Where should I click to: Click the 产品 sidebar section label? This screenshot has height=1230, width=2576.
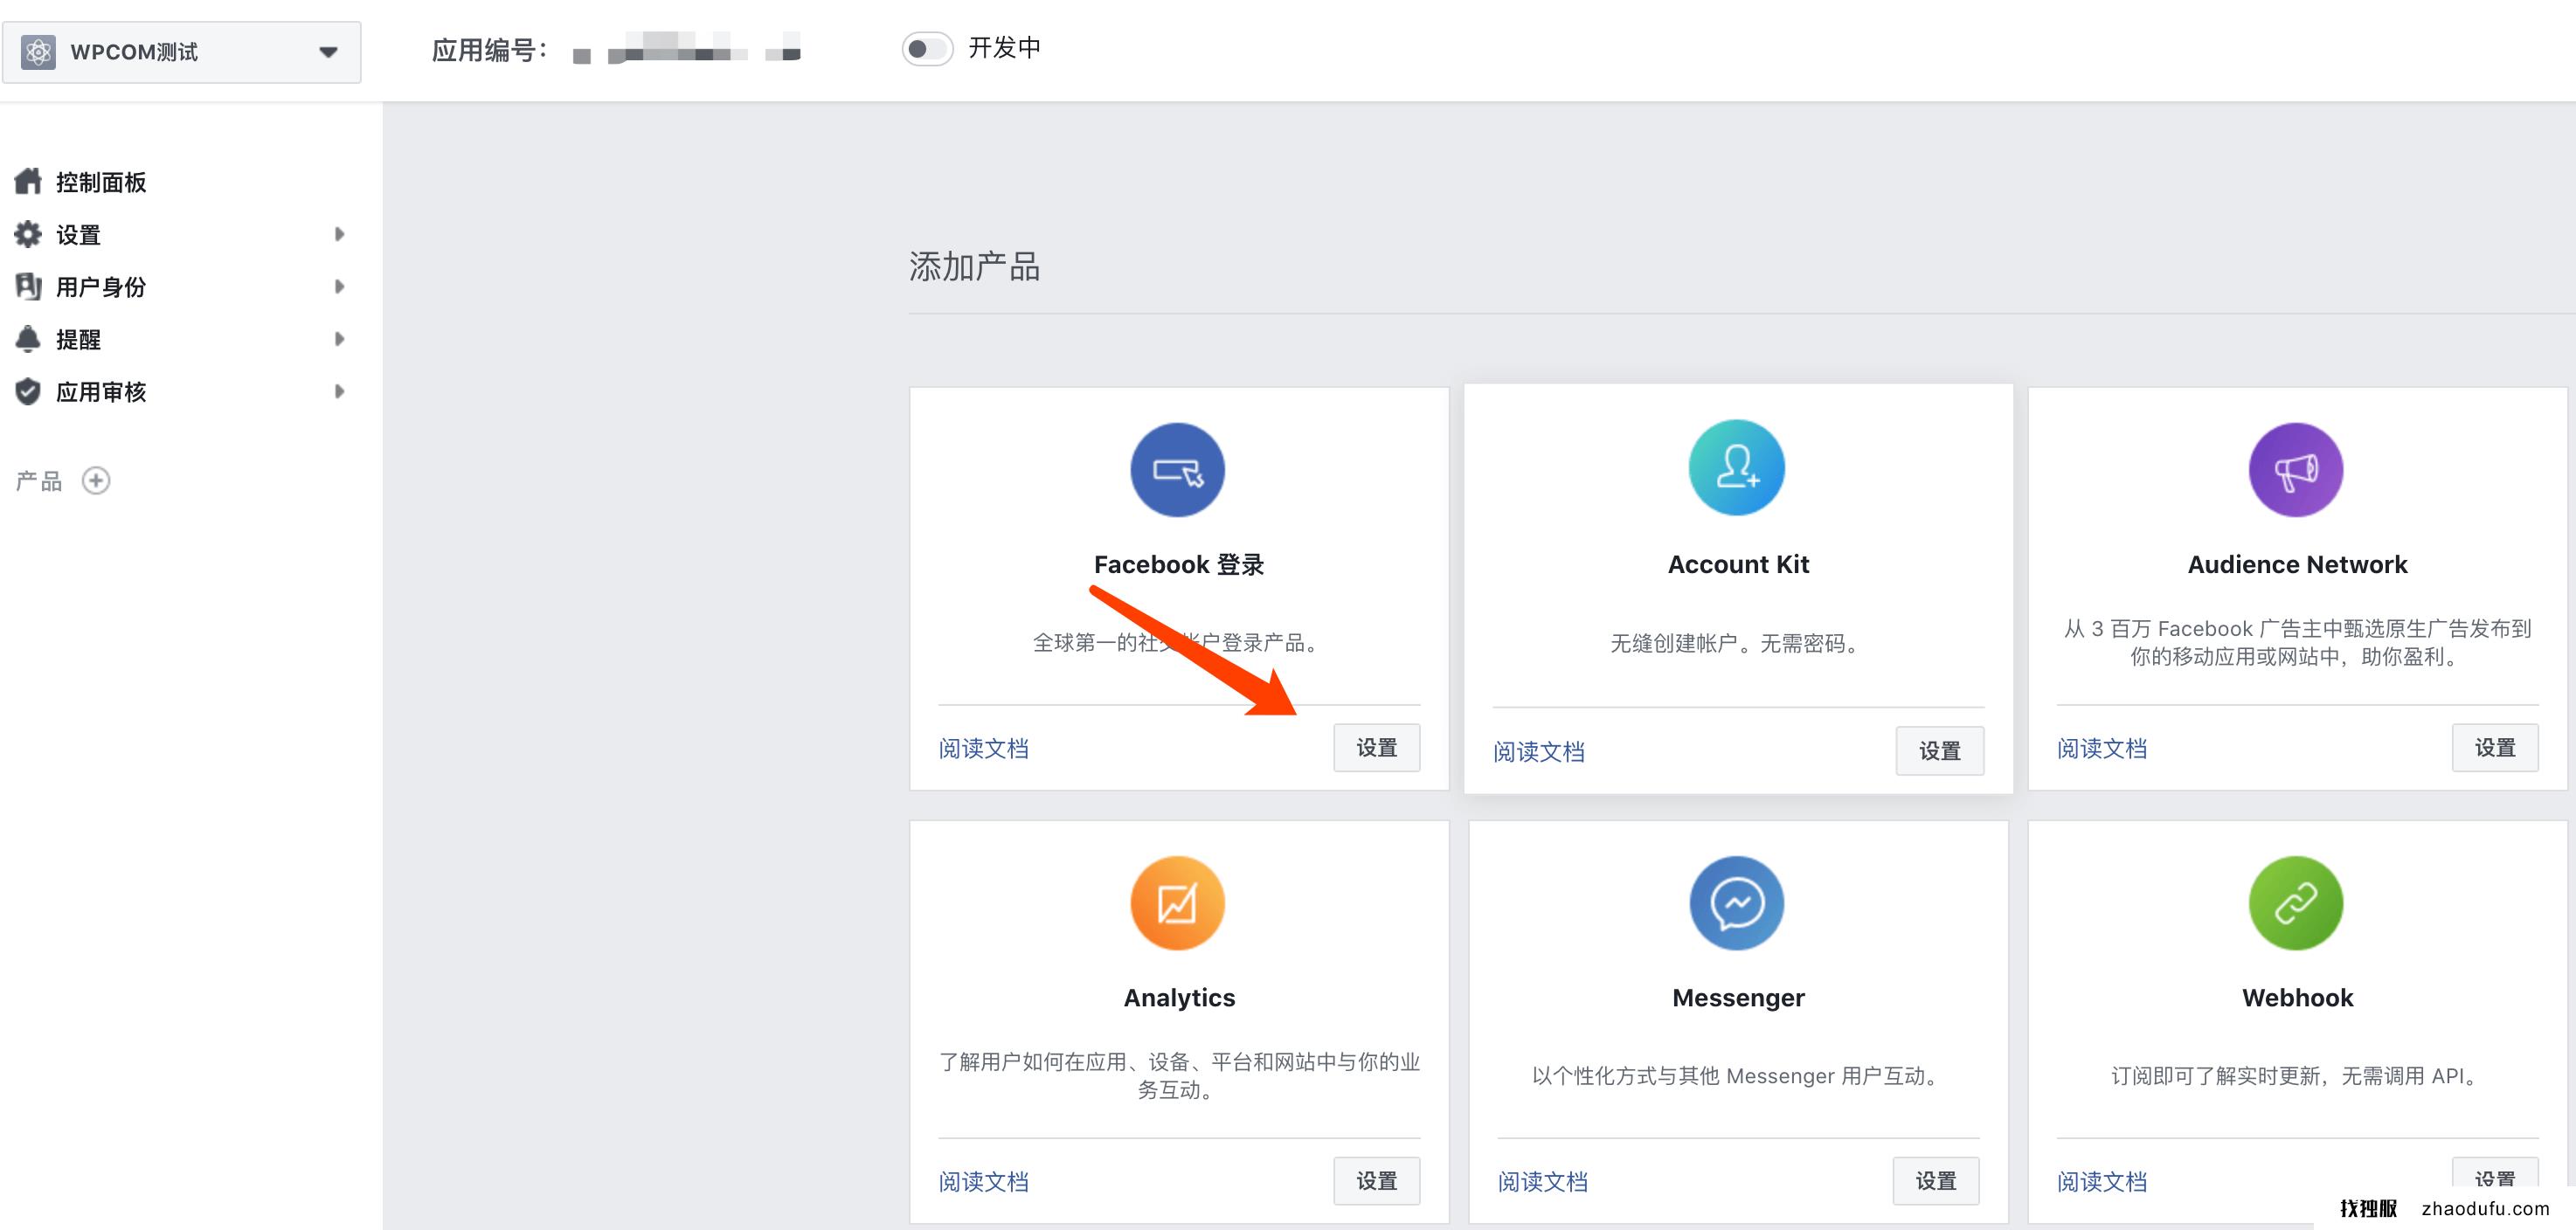click(x=39, y=481)
